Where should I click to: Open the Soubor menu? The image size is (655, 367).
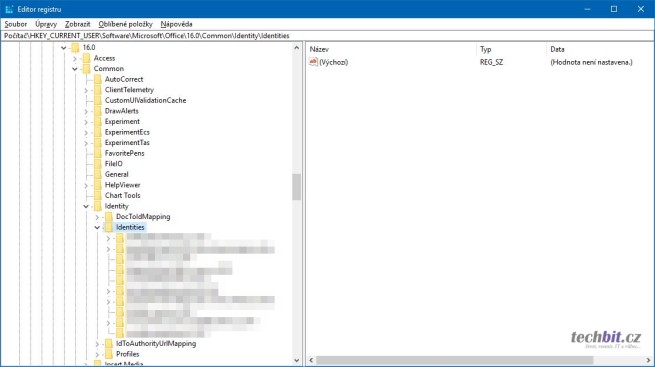click(16, 24)
